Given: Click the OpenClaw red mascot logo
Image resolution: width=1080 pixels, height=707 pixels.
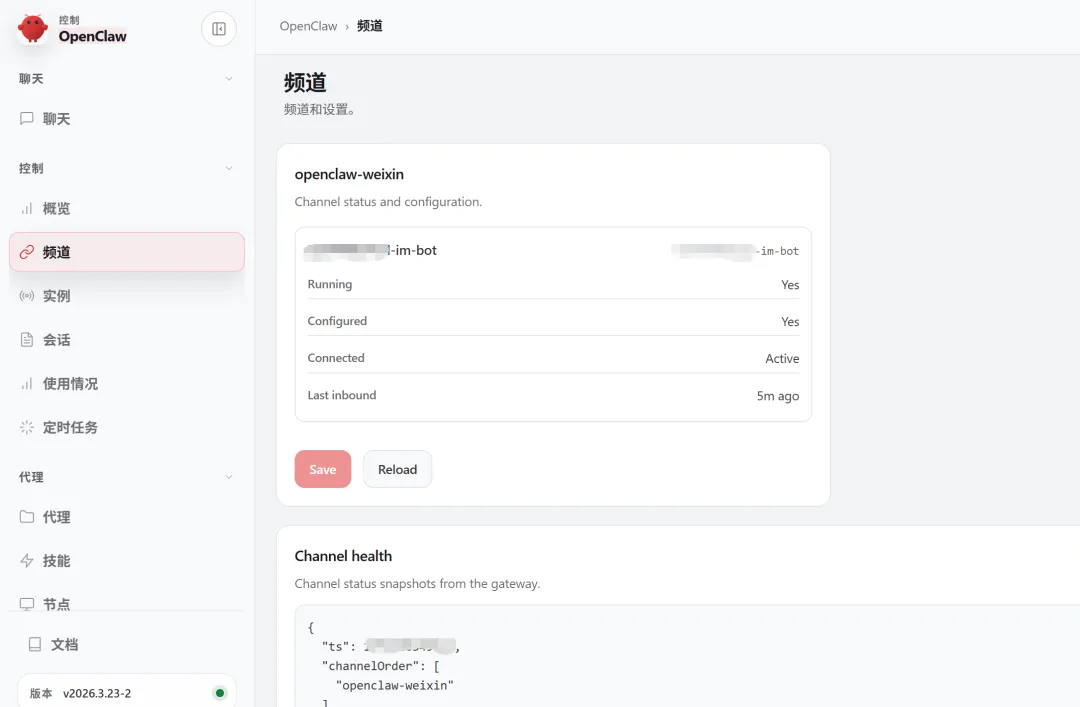Looking at the screenshot, I should pos(32,29).
